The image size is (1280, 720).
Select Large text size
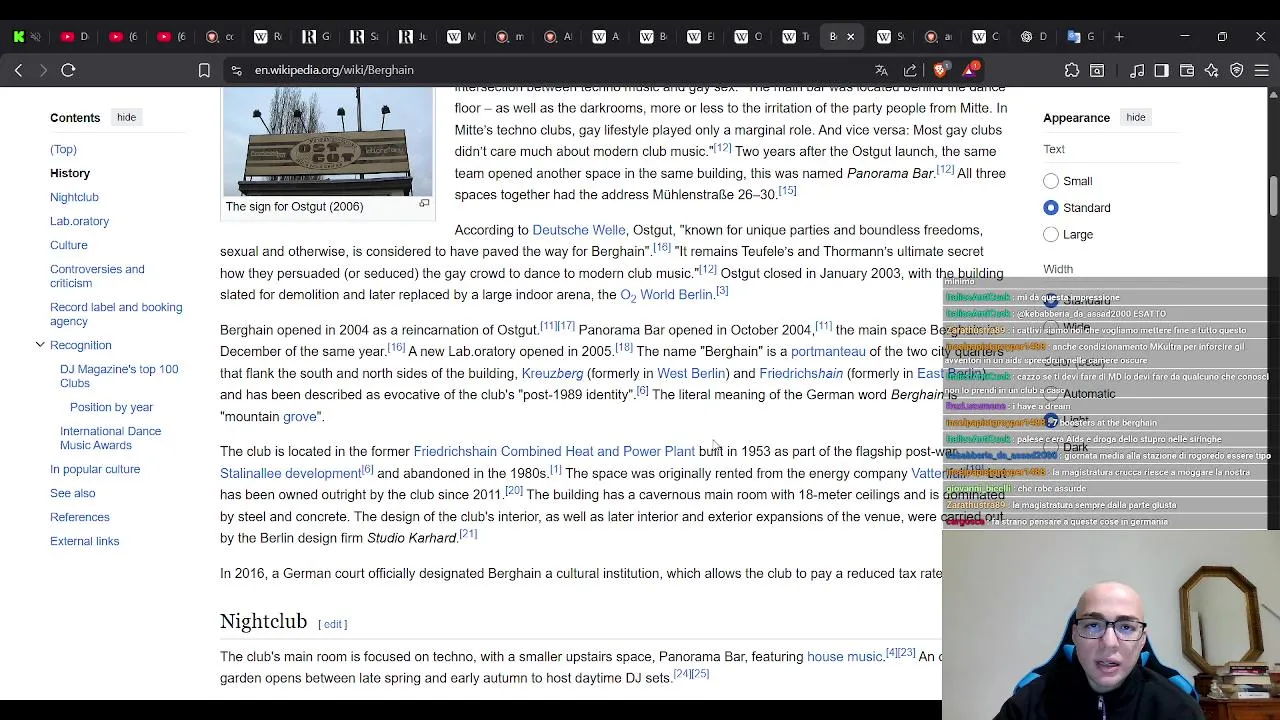[1051, 234]
